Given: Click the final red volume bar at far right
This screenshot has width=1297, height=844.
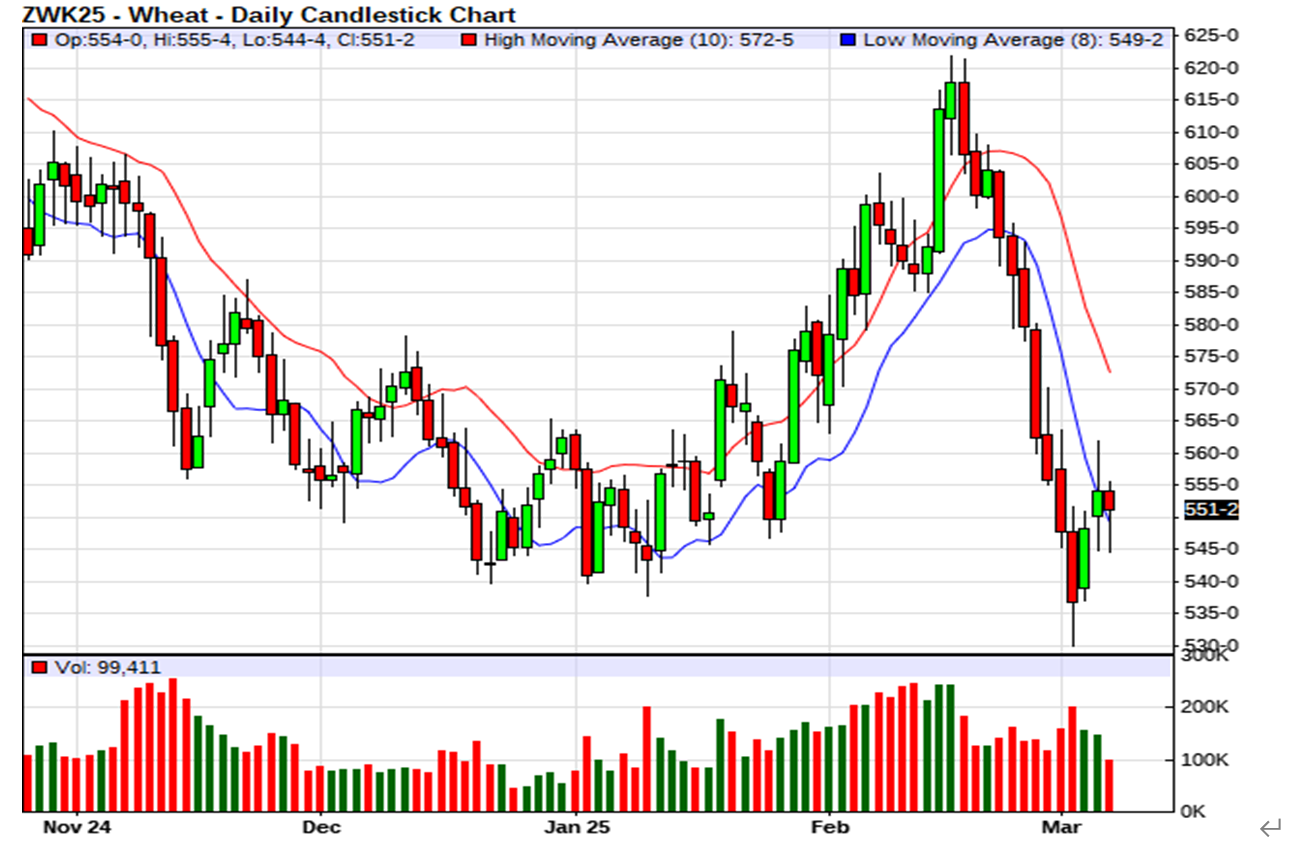Looking at the screenshot, I should pyautogui.click(x=1109, y=785).
